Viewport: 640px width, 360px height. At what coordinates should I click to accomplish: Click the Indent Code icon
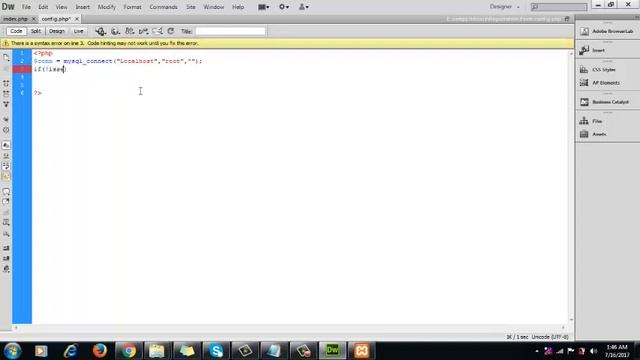point(6,248)
